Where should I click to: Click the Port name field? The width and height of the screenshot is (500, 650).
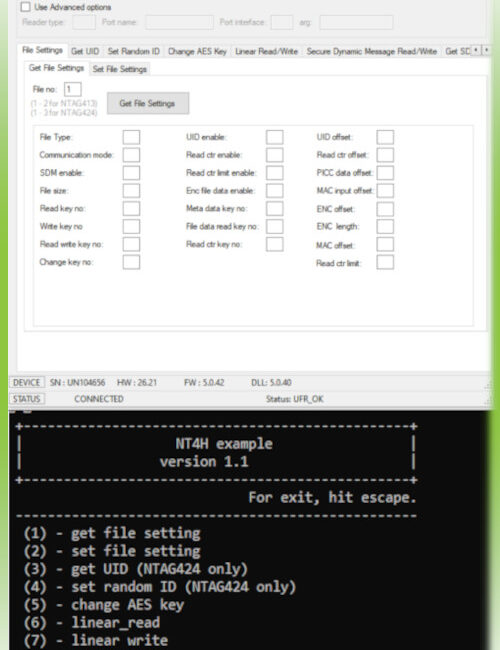click(179, 22)
